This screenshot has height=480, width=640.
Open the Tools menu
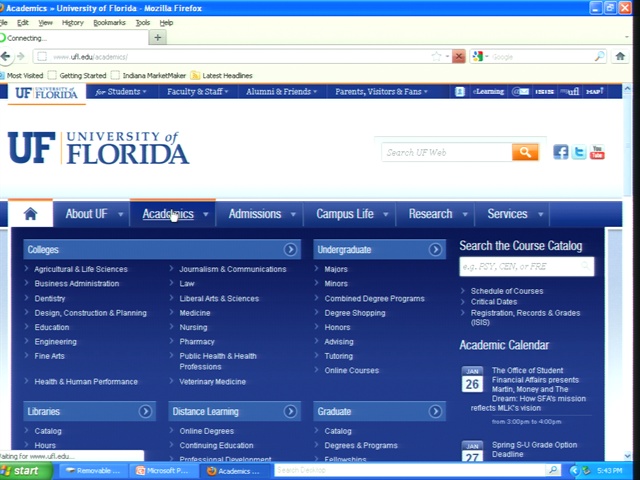[x=143, y=22]
